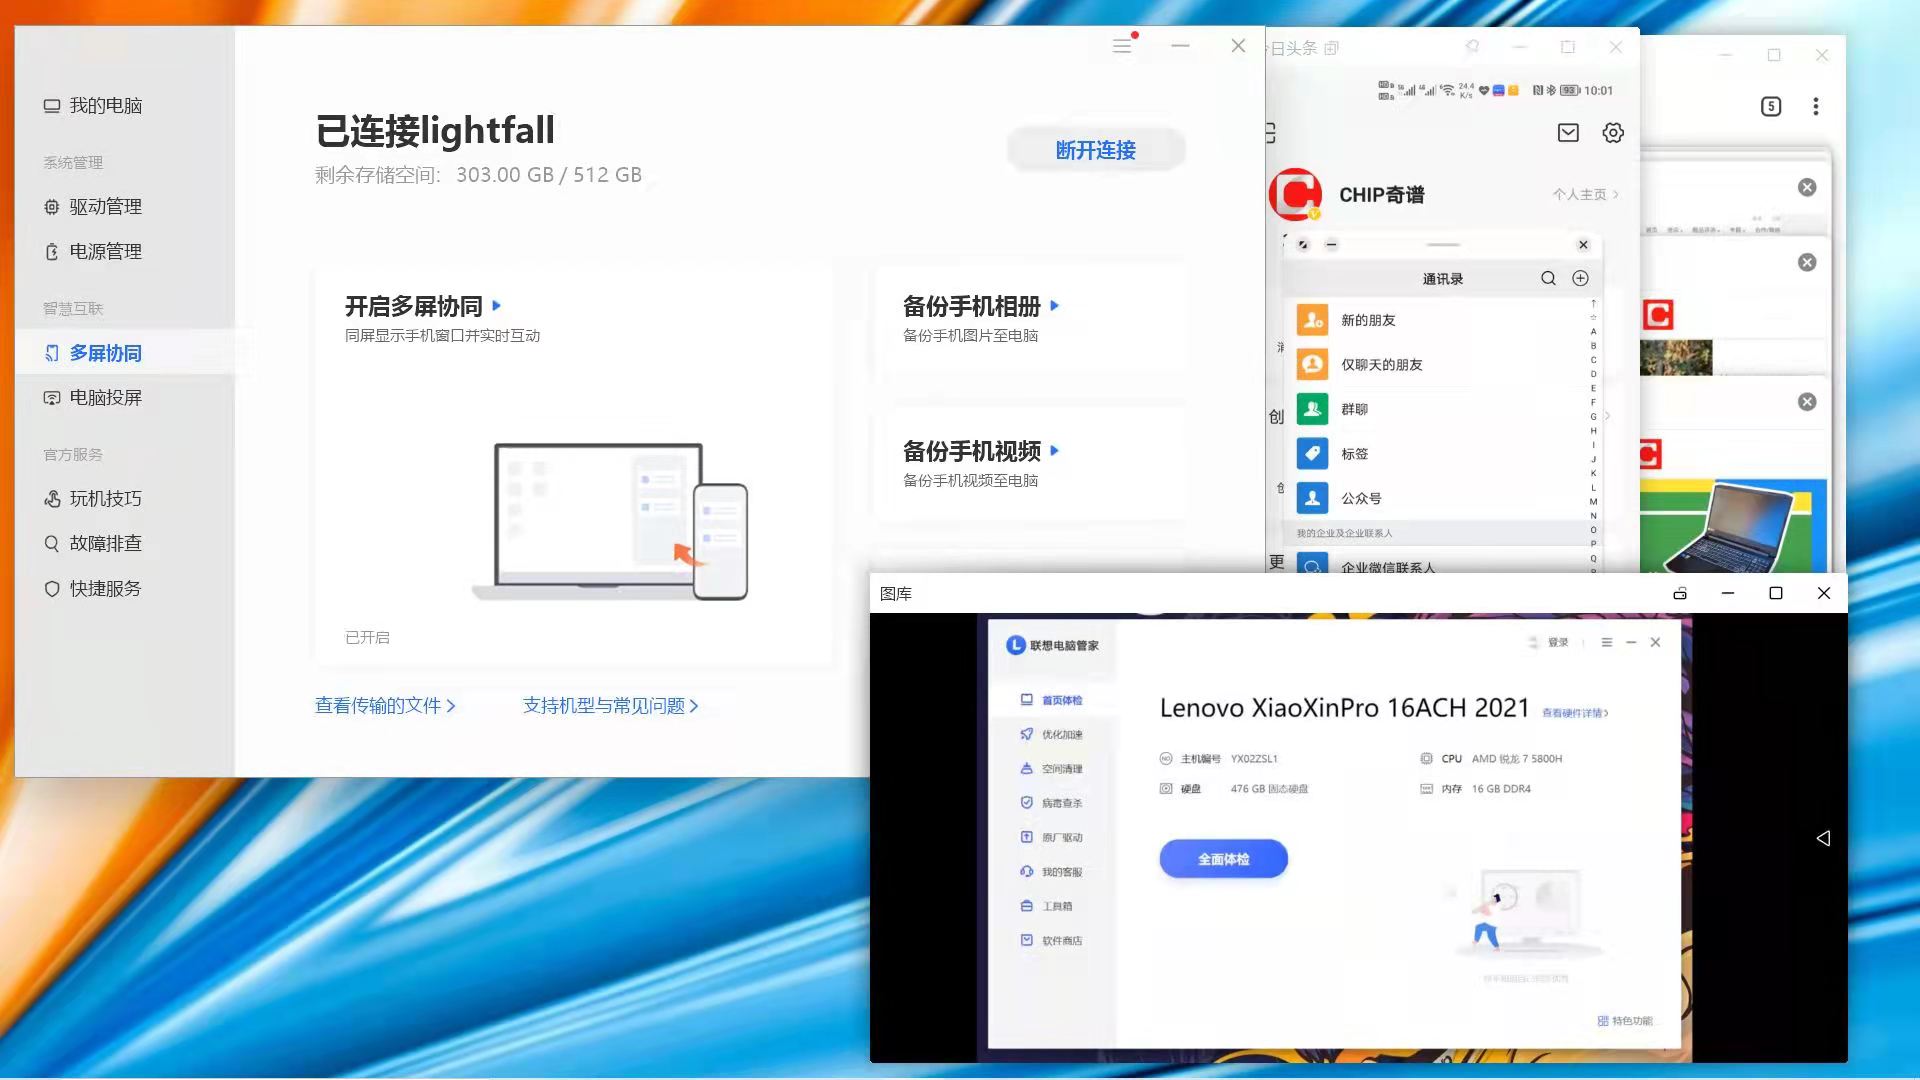Expand 备份手机视频 via its arrow
Screen dimensions: 1920x1080
click(x=1057, y=451)
